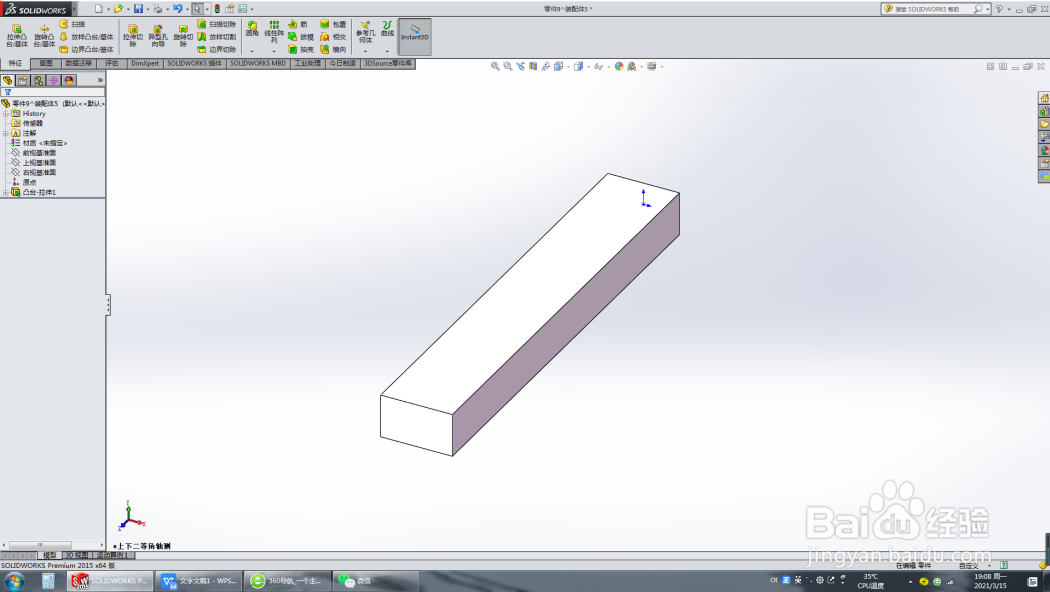Select the Revolved Cut (旋转切除) tool
1050x592 pixels.
(x=183, y=35)
